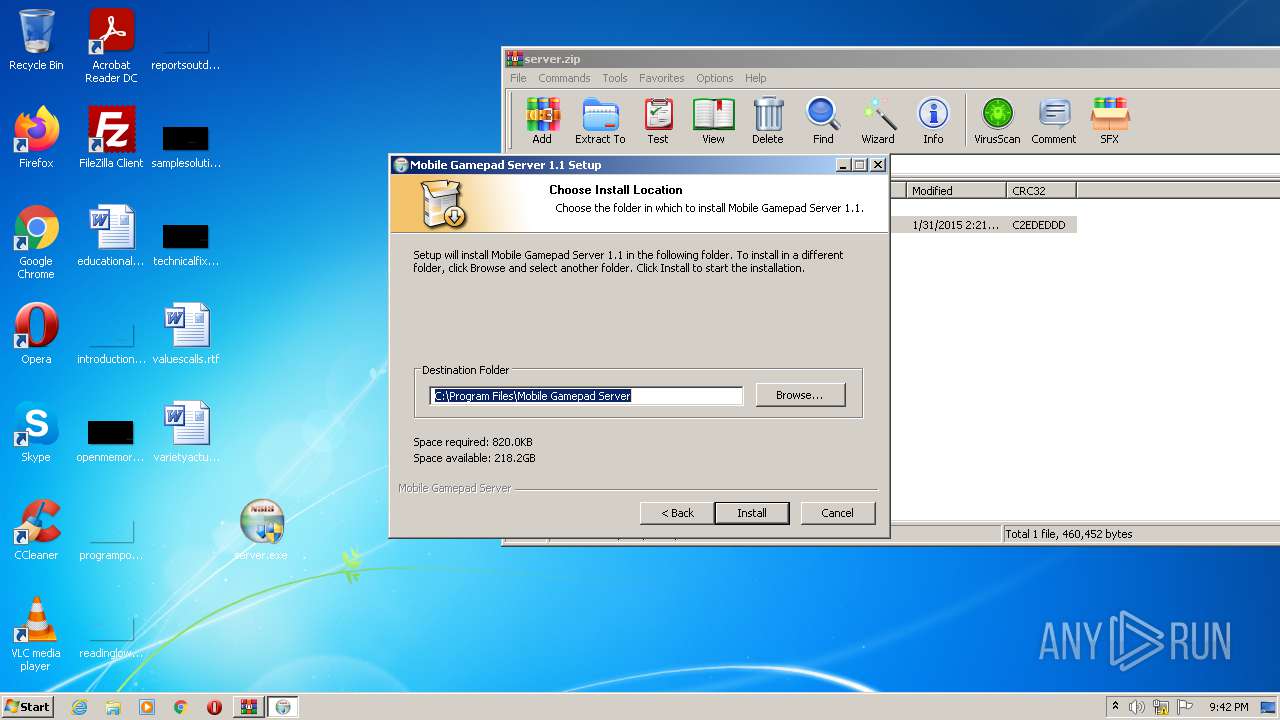Click the Delete trash icon in WinRAR
Screen dimensions: 1280x720
[x=768, y=121]
